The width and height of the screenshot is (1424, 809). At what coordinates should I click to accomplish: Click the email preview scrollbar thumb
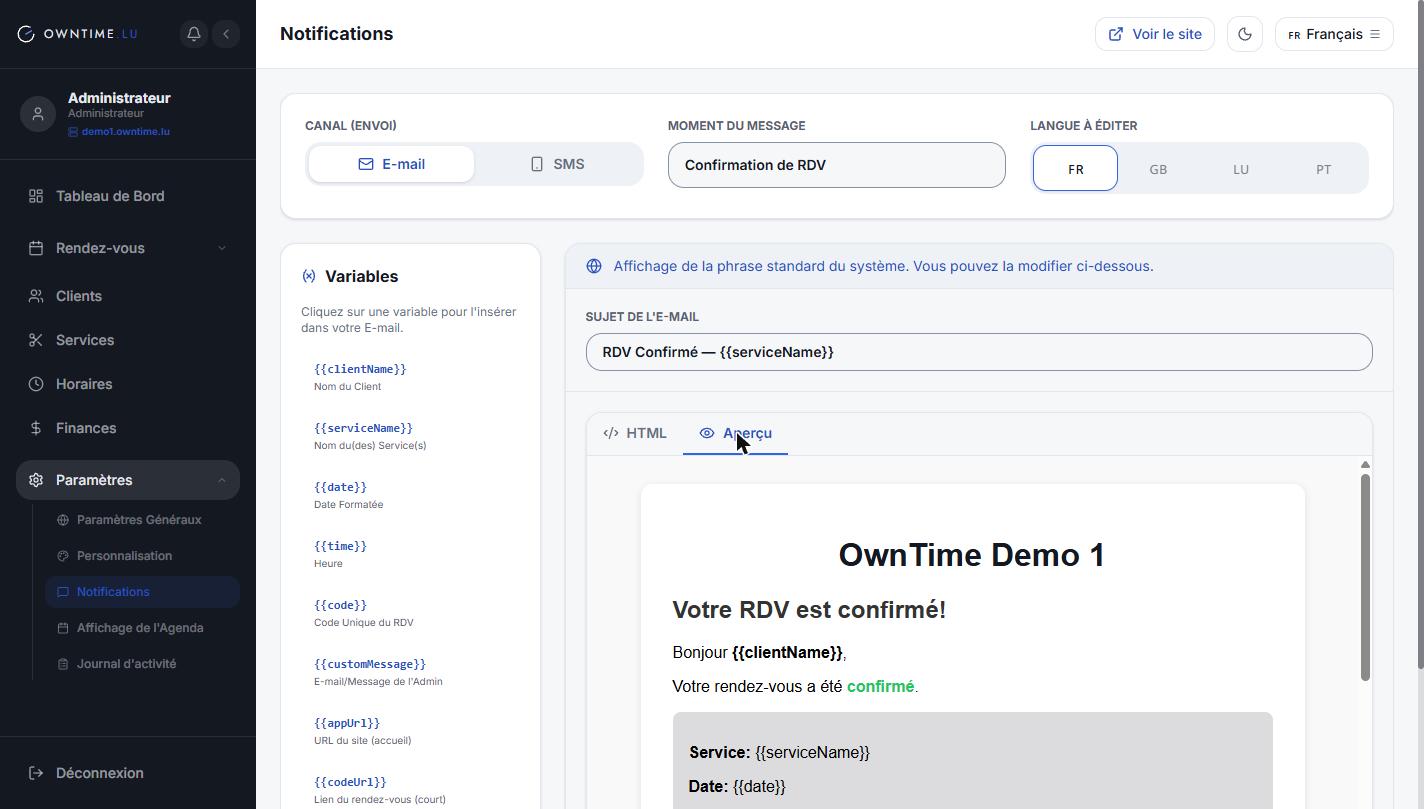[x=1365, y=578]
